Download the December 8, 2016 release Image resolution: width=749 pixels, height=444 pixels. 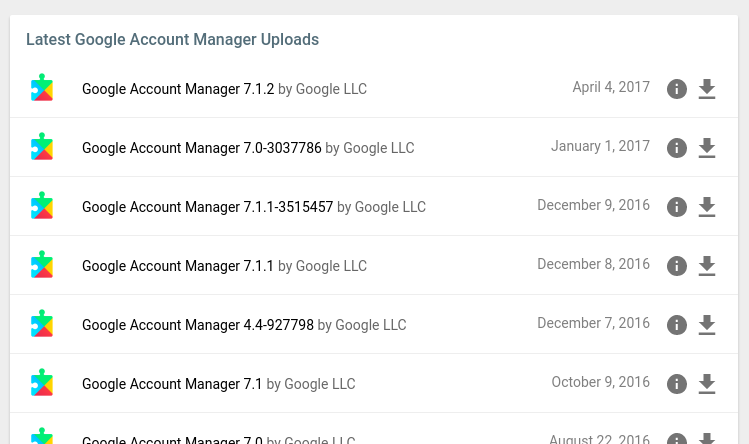(706, 266)
